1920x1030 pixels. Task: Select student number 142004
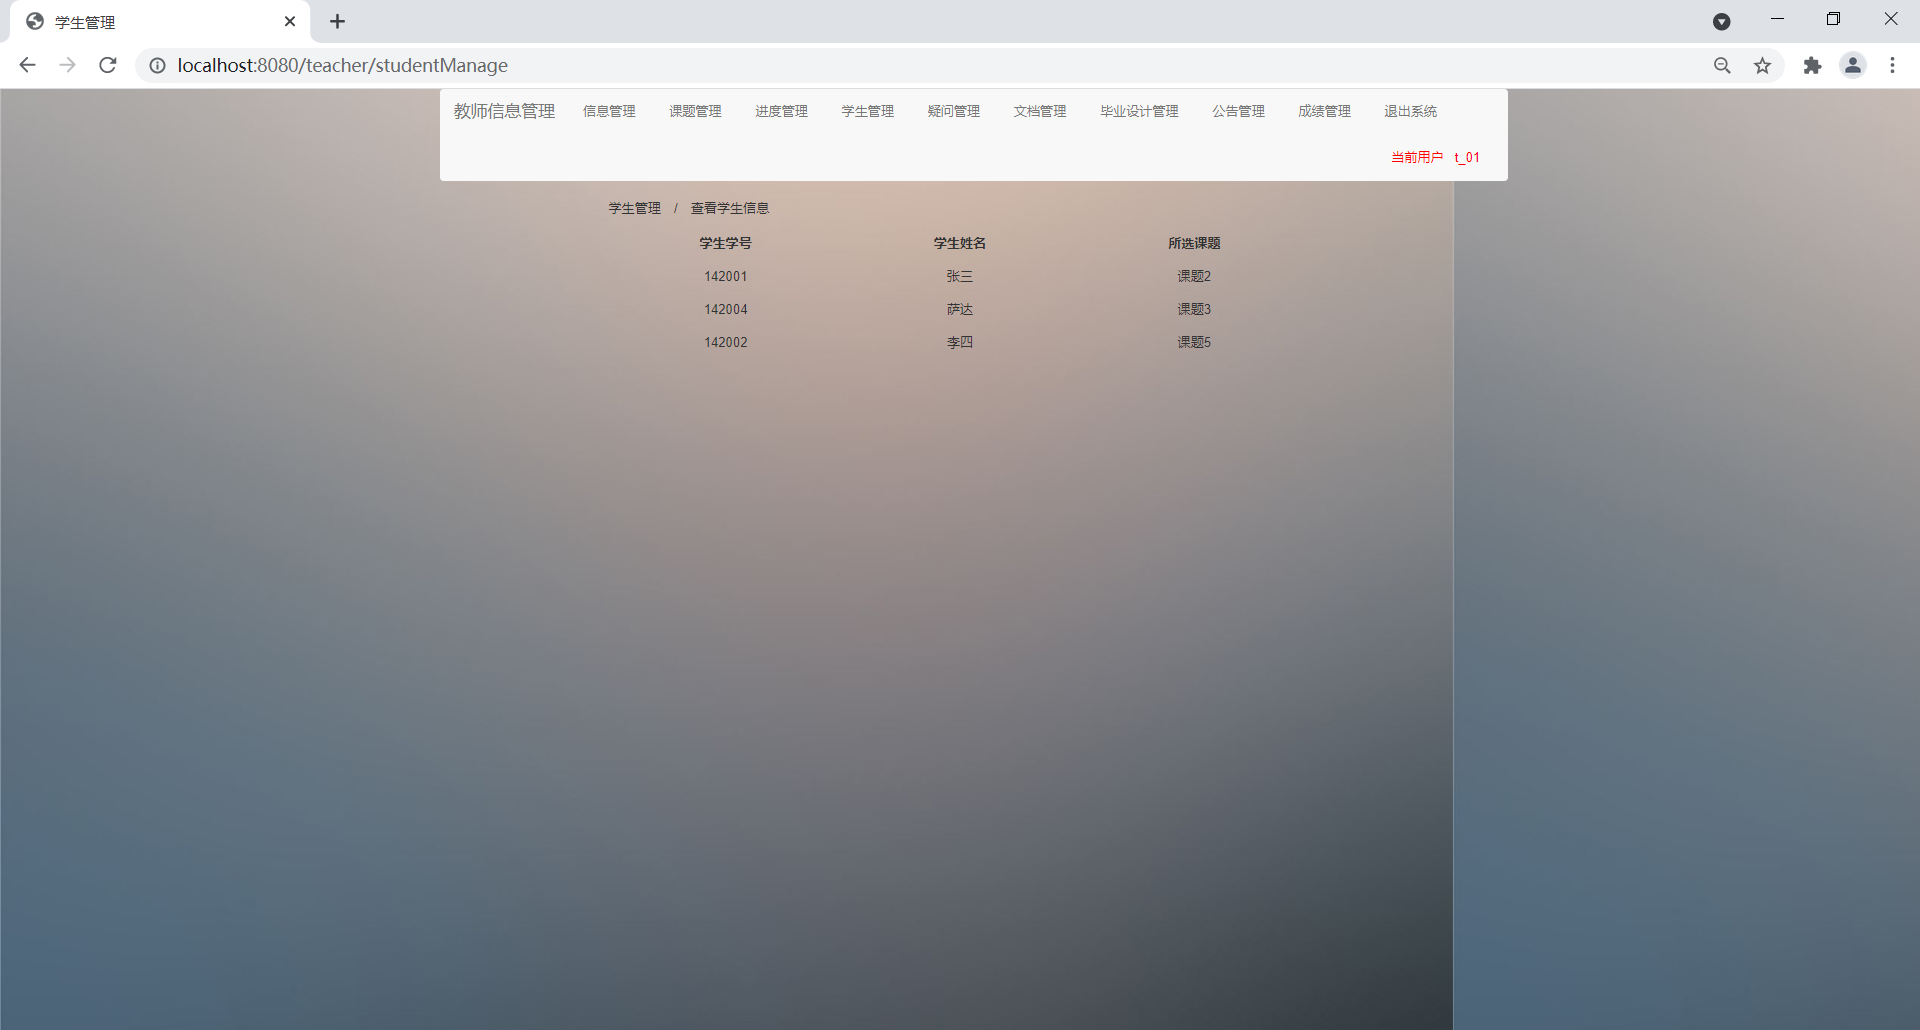pyautogui.click(x=726, y=309)
